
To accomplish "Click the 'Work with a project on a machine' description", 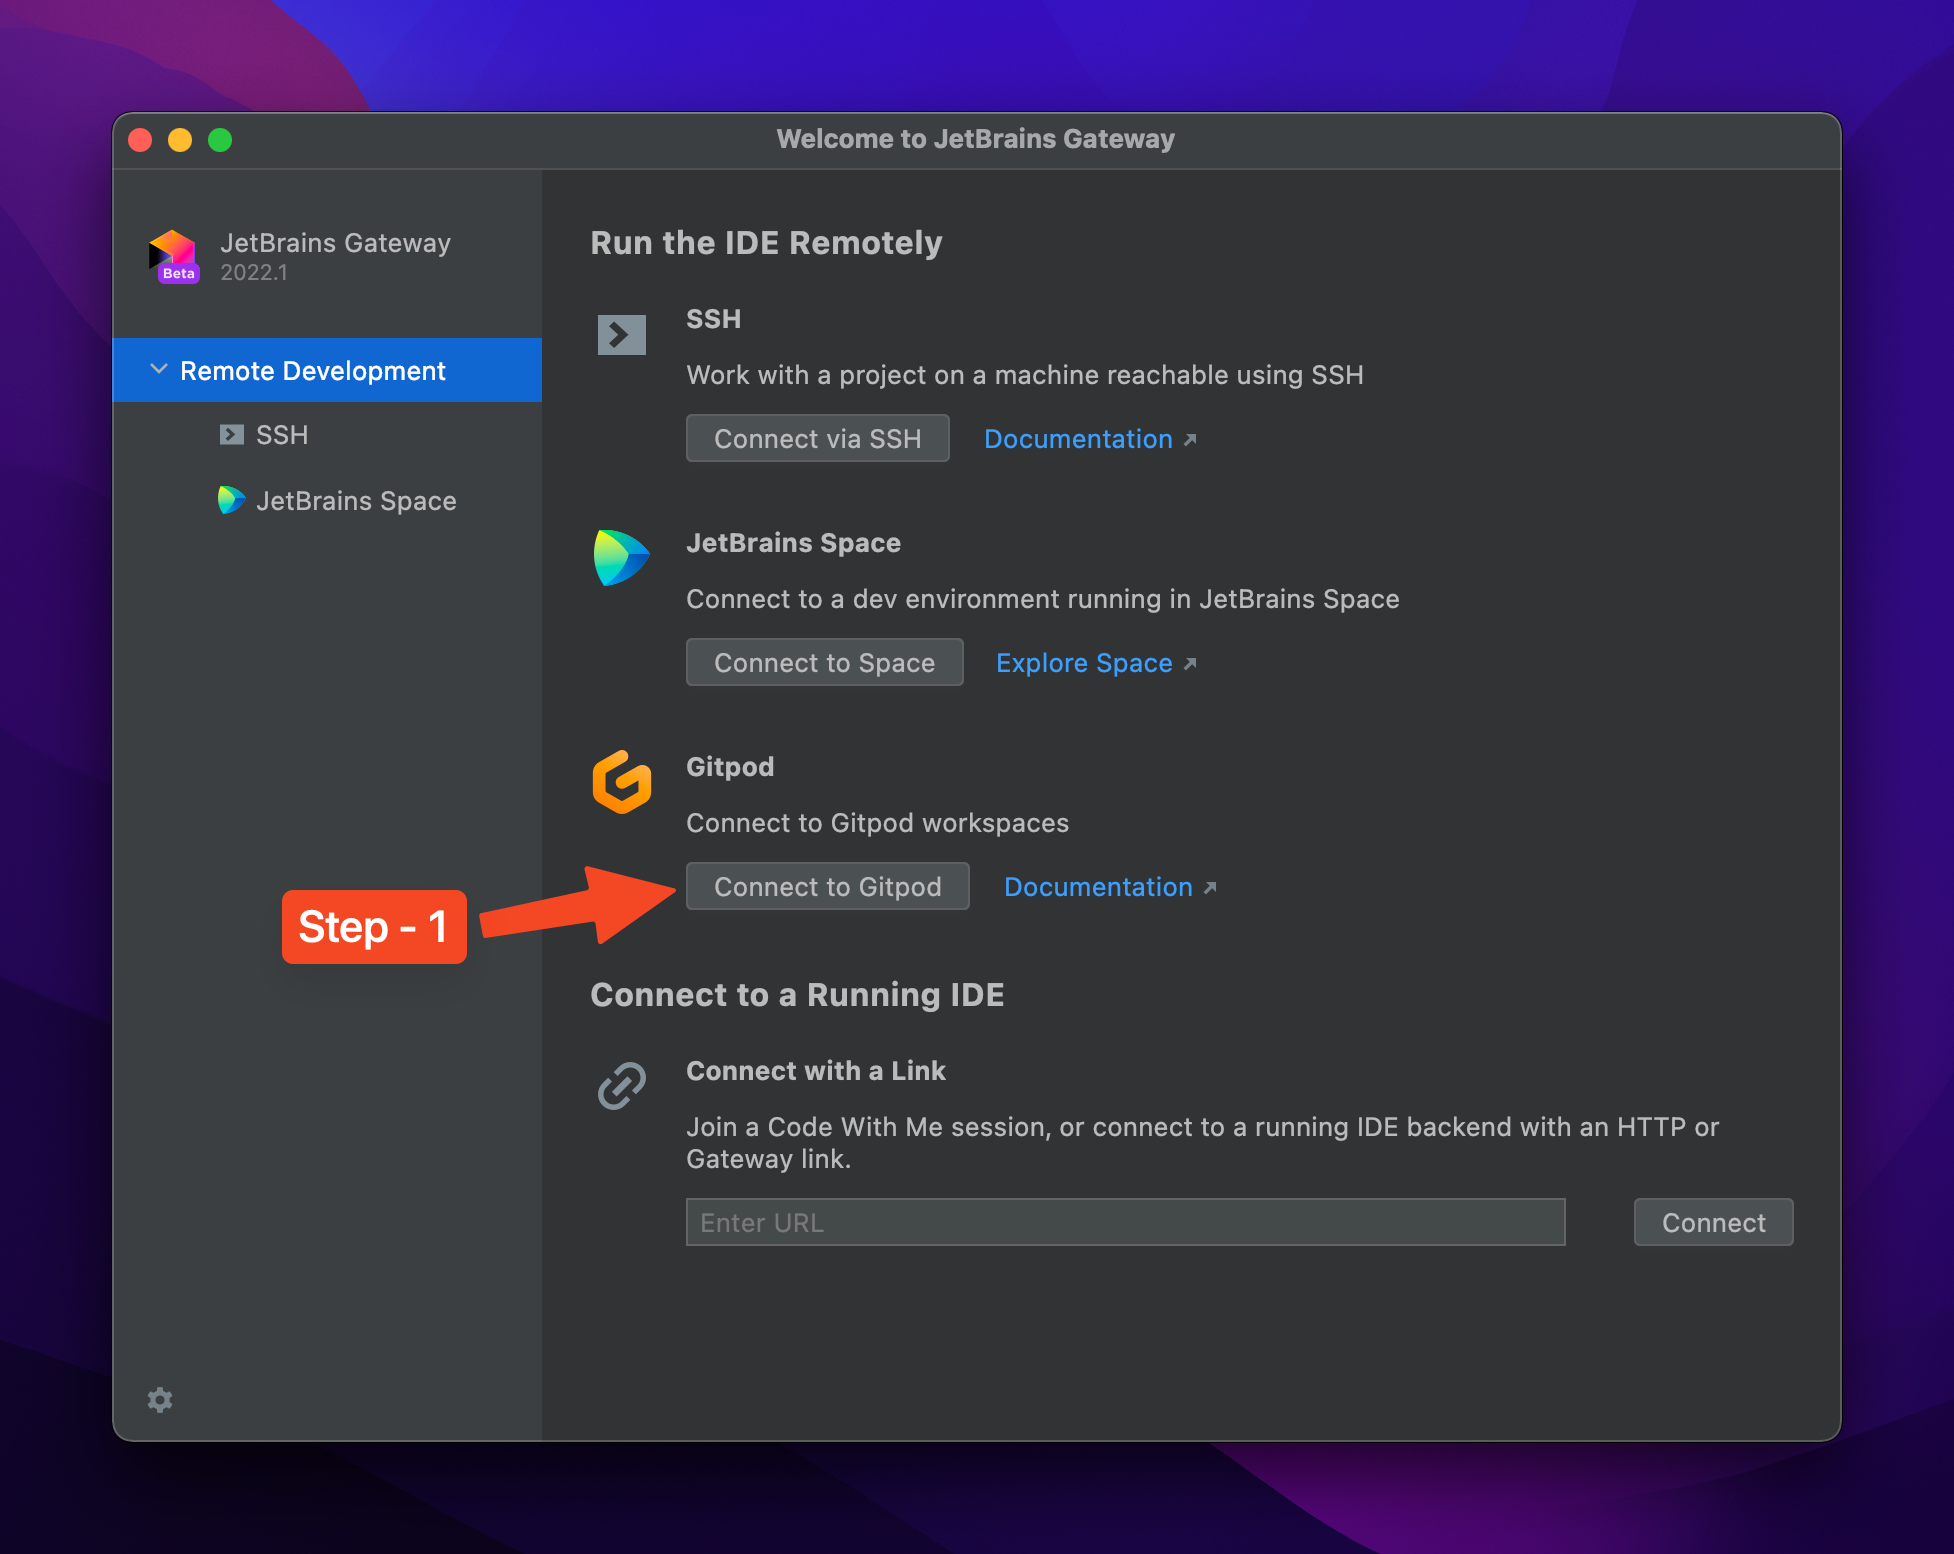I will pyautogui.click(x=1025, y=375).
